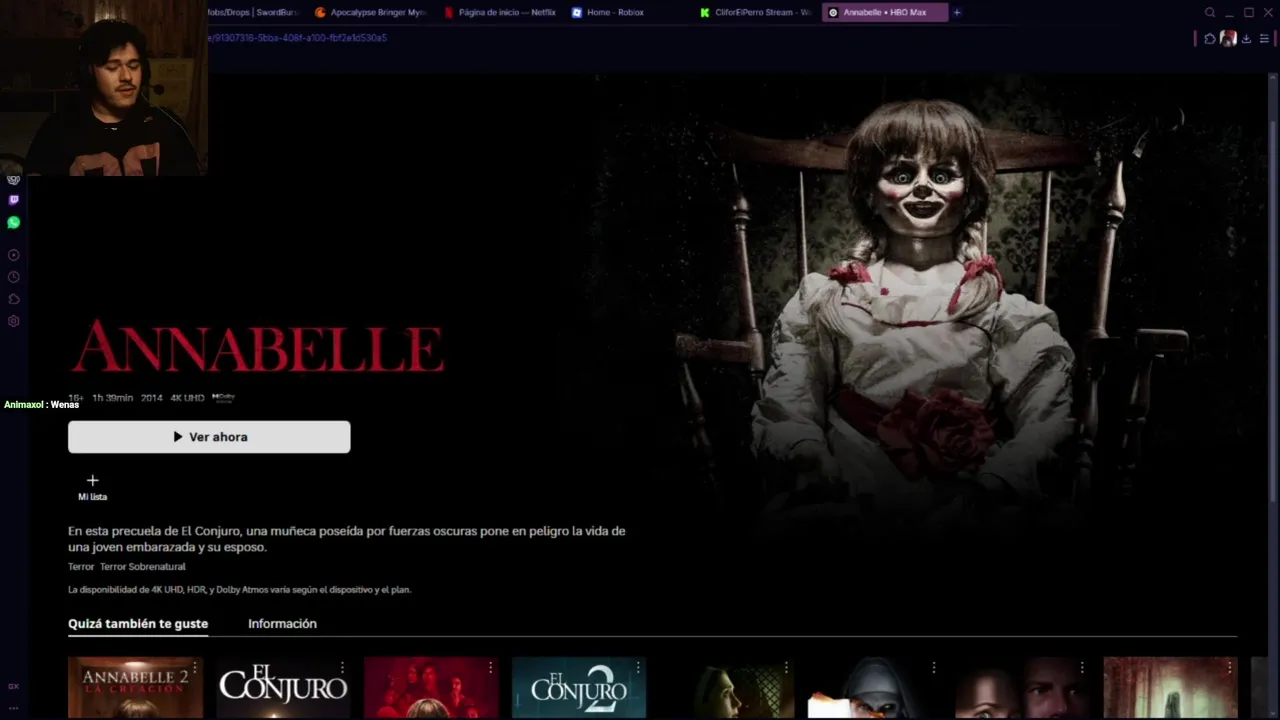The image size is (1280, 720).
Task: Open the El Conjuro 2 thumbnail
Action: click(x=579, y=688)
